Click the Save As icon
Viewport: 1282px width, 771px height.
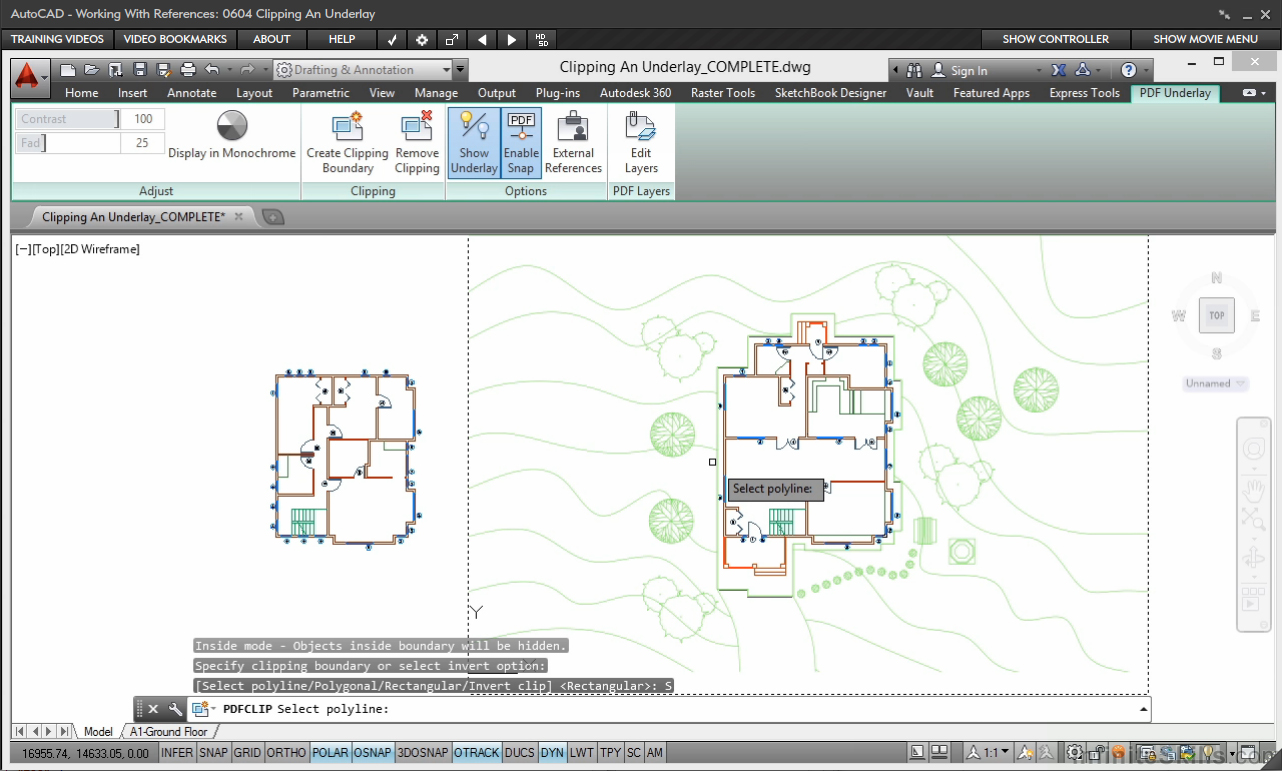pyautogui.click(x=164, y=70)
